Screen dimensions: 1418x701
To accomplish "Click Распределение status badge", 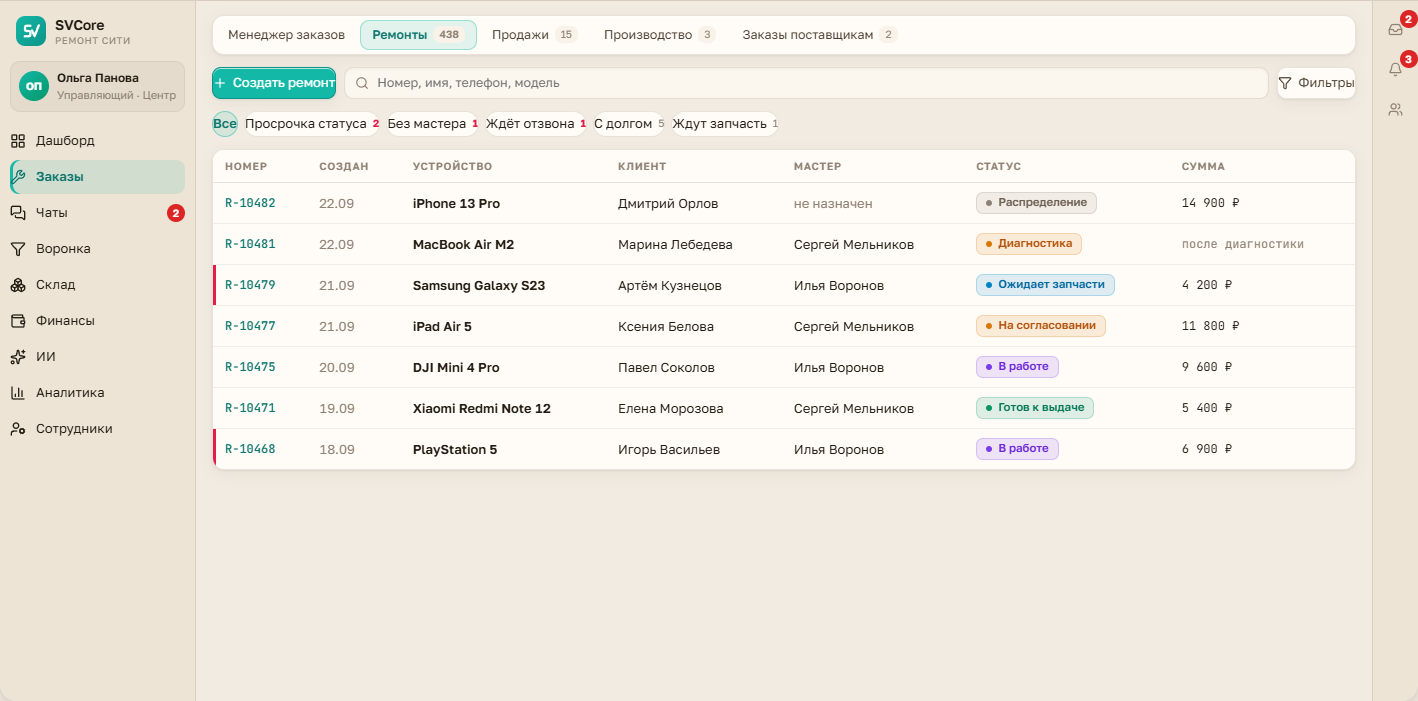I will pyautogui.click(x=1036, y=203).
